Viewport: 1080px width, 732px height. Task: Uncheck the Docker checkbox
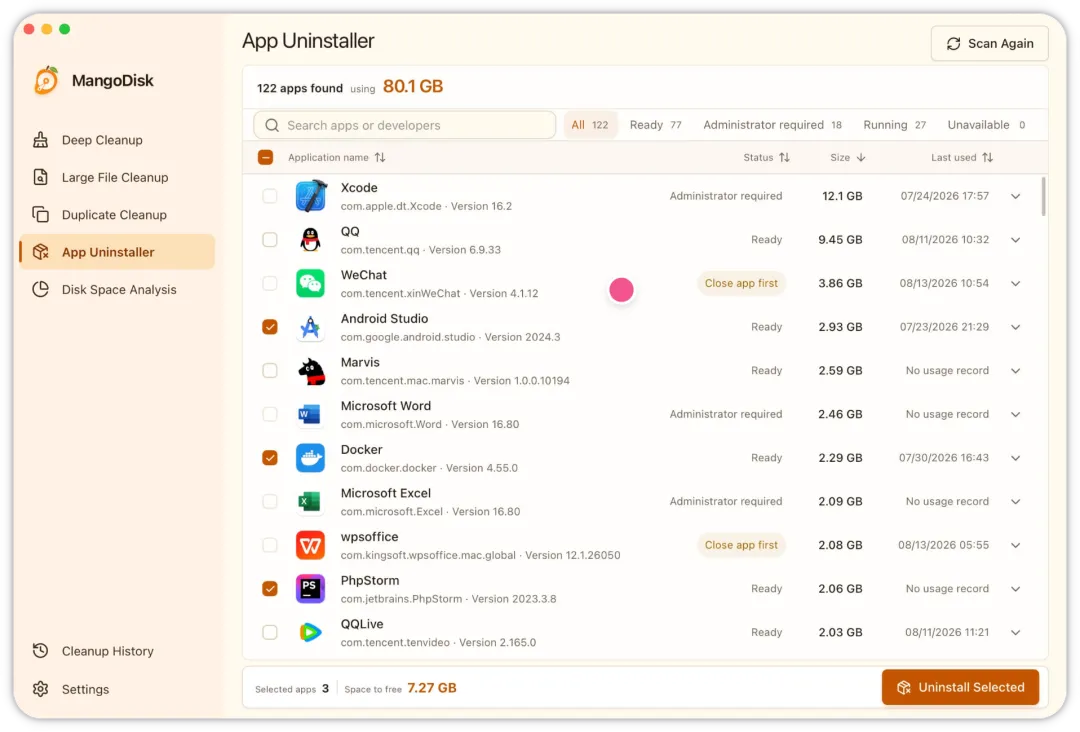(x=270, y=458)
